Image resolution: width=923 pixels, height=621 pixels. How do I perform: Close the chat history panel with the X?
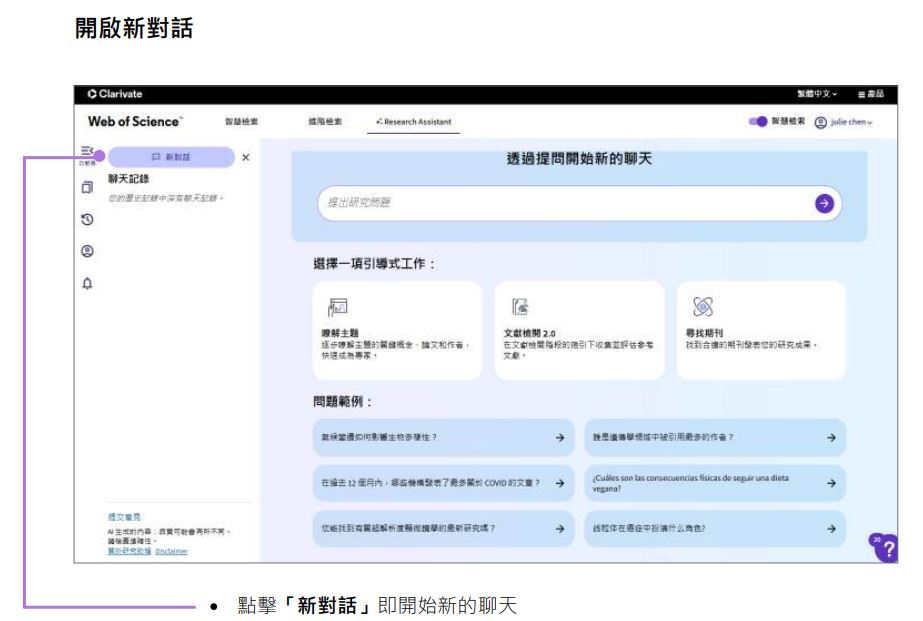[246, 157]
